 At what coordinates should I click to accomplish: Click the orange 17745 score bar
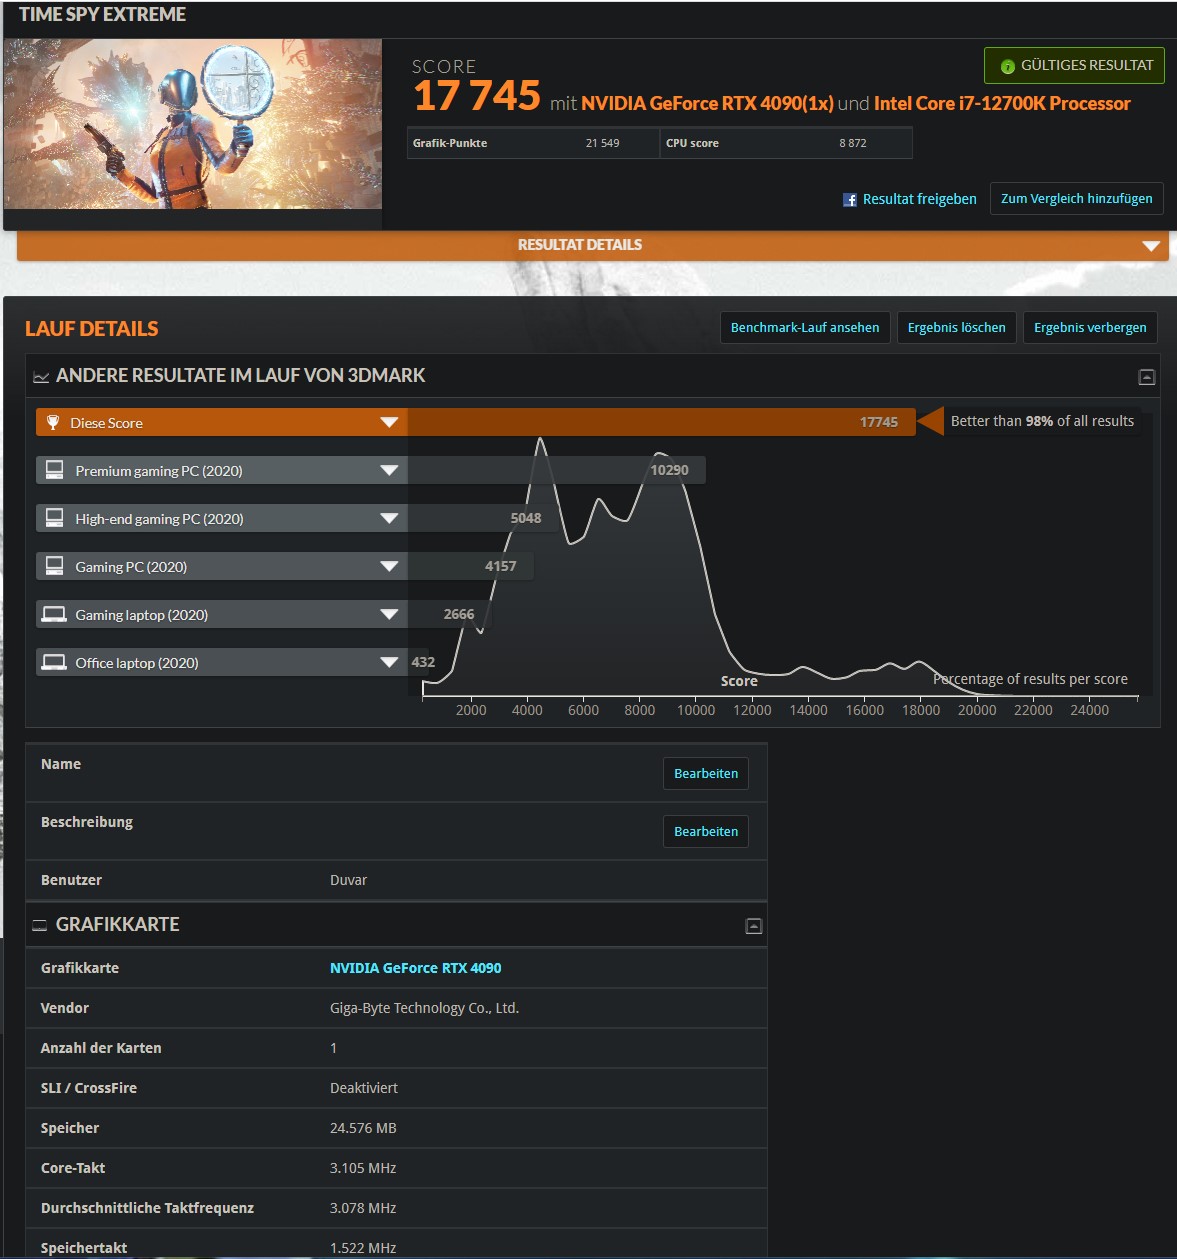661,422
